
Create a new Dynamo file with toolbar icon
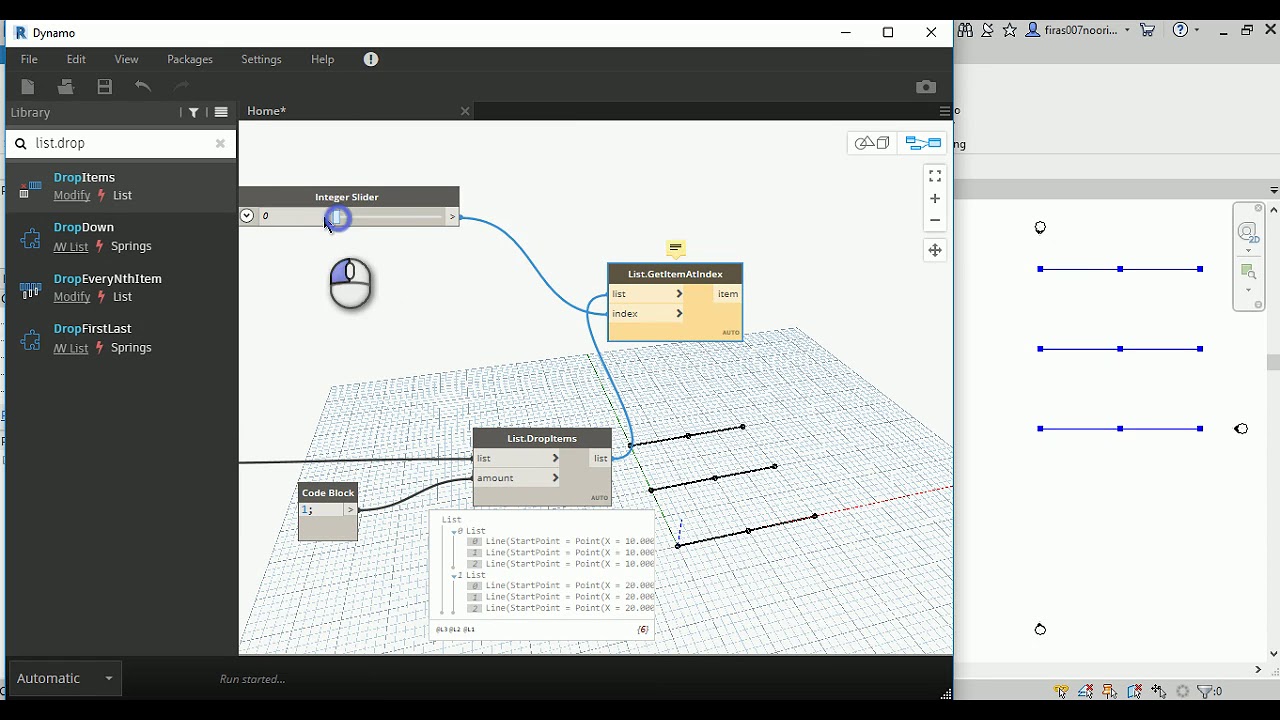[28, 87]
